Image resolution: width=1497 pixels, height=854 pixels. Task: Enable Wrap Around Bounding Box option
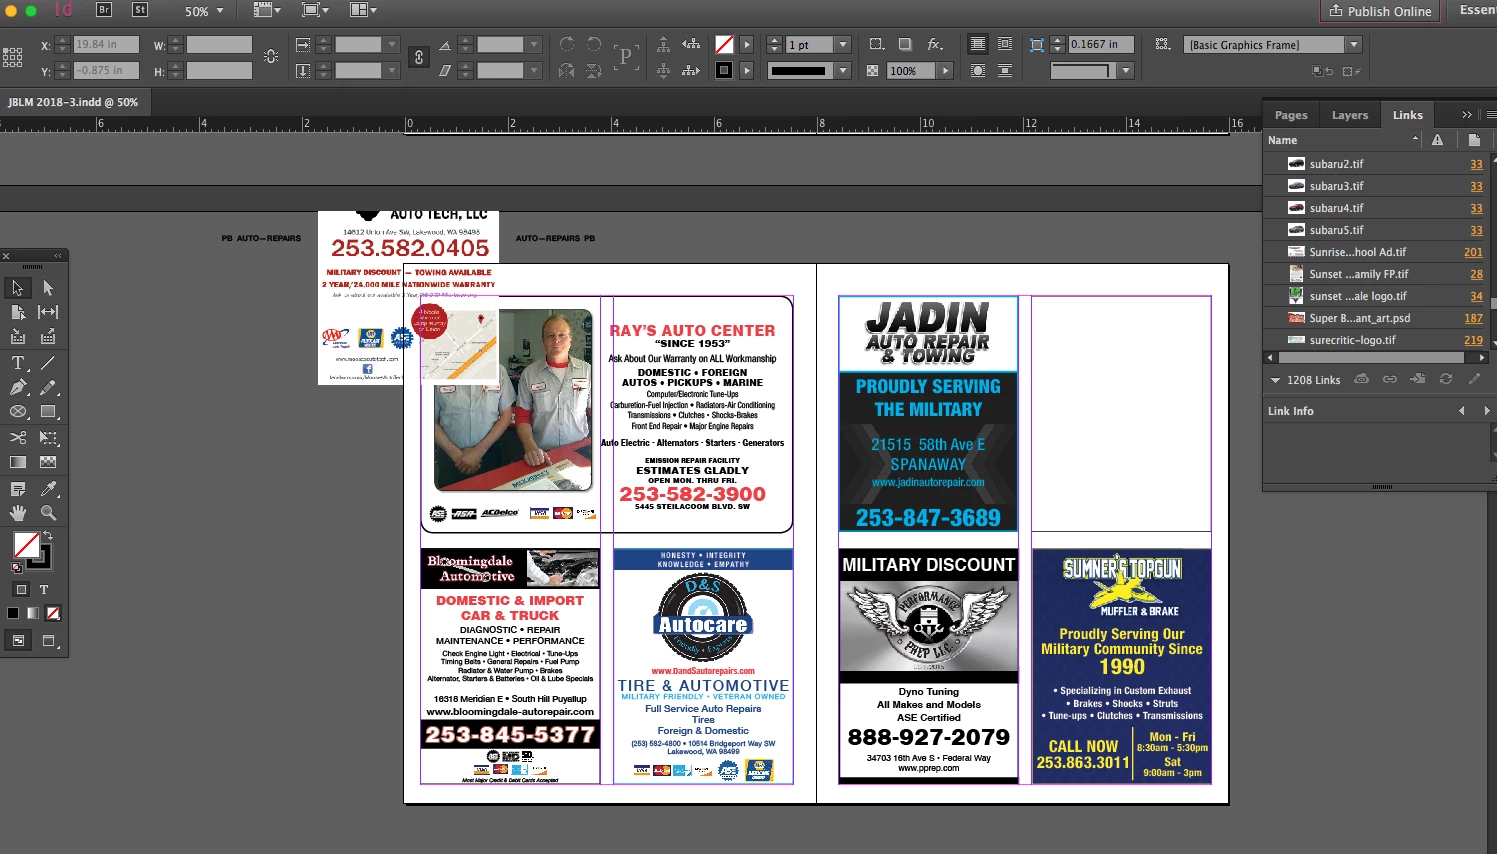click(1004, 44)
